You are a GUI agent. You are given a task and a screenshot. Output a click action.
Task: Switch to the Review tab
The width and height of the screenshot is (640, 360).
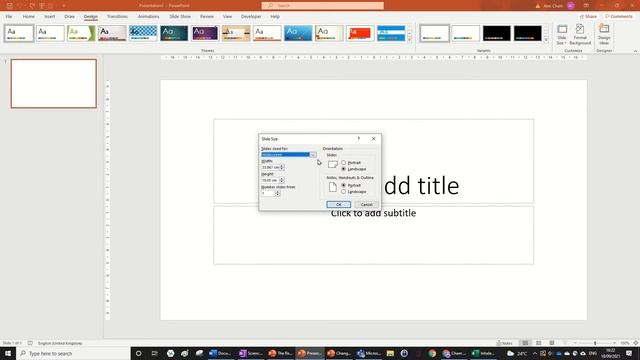coord(207,16)
